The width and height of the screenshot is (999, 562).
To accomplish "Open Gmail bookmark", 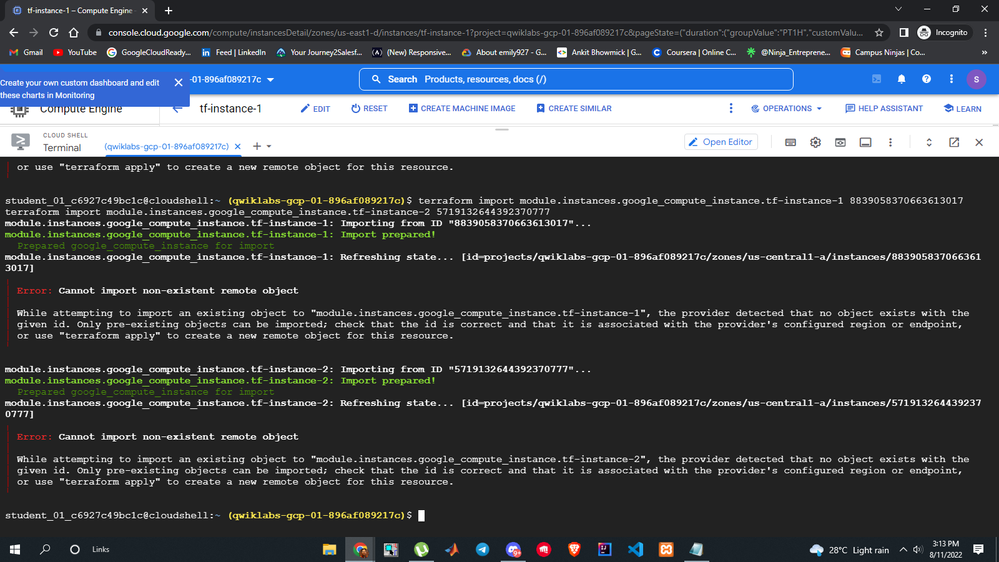I will click(26, 52).
